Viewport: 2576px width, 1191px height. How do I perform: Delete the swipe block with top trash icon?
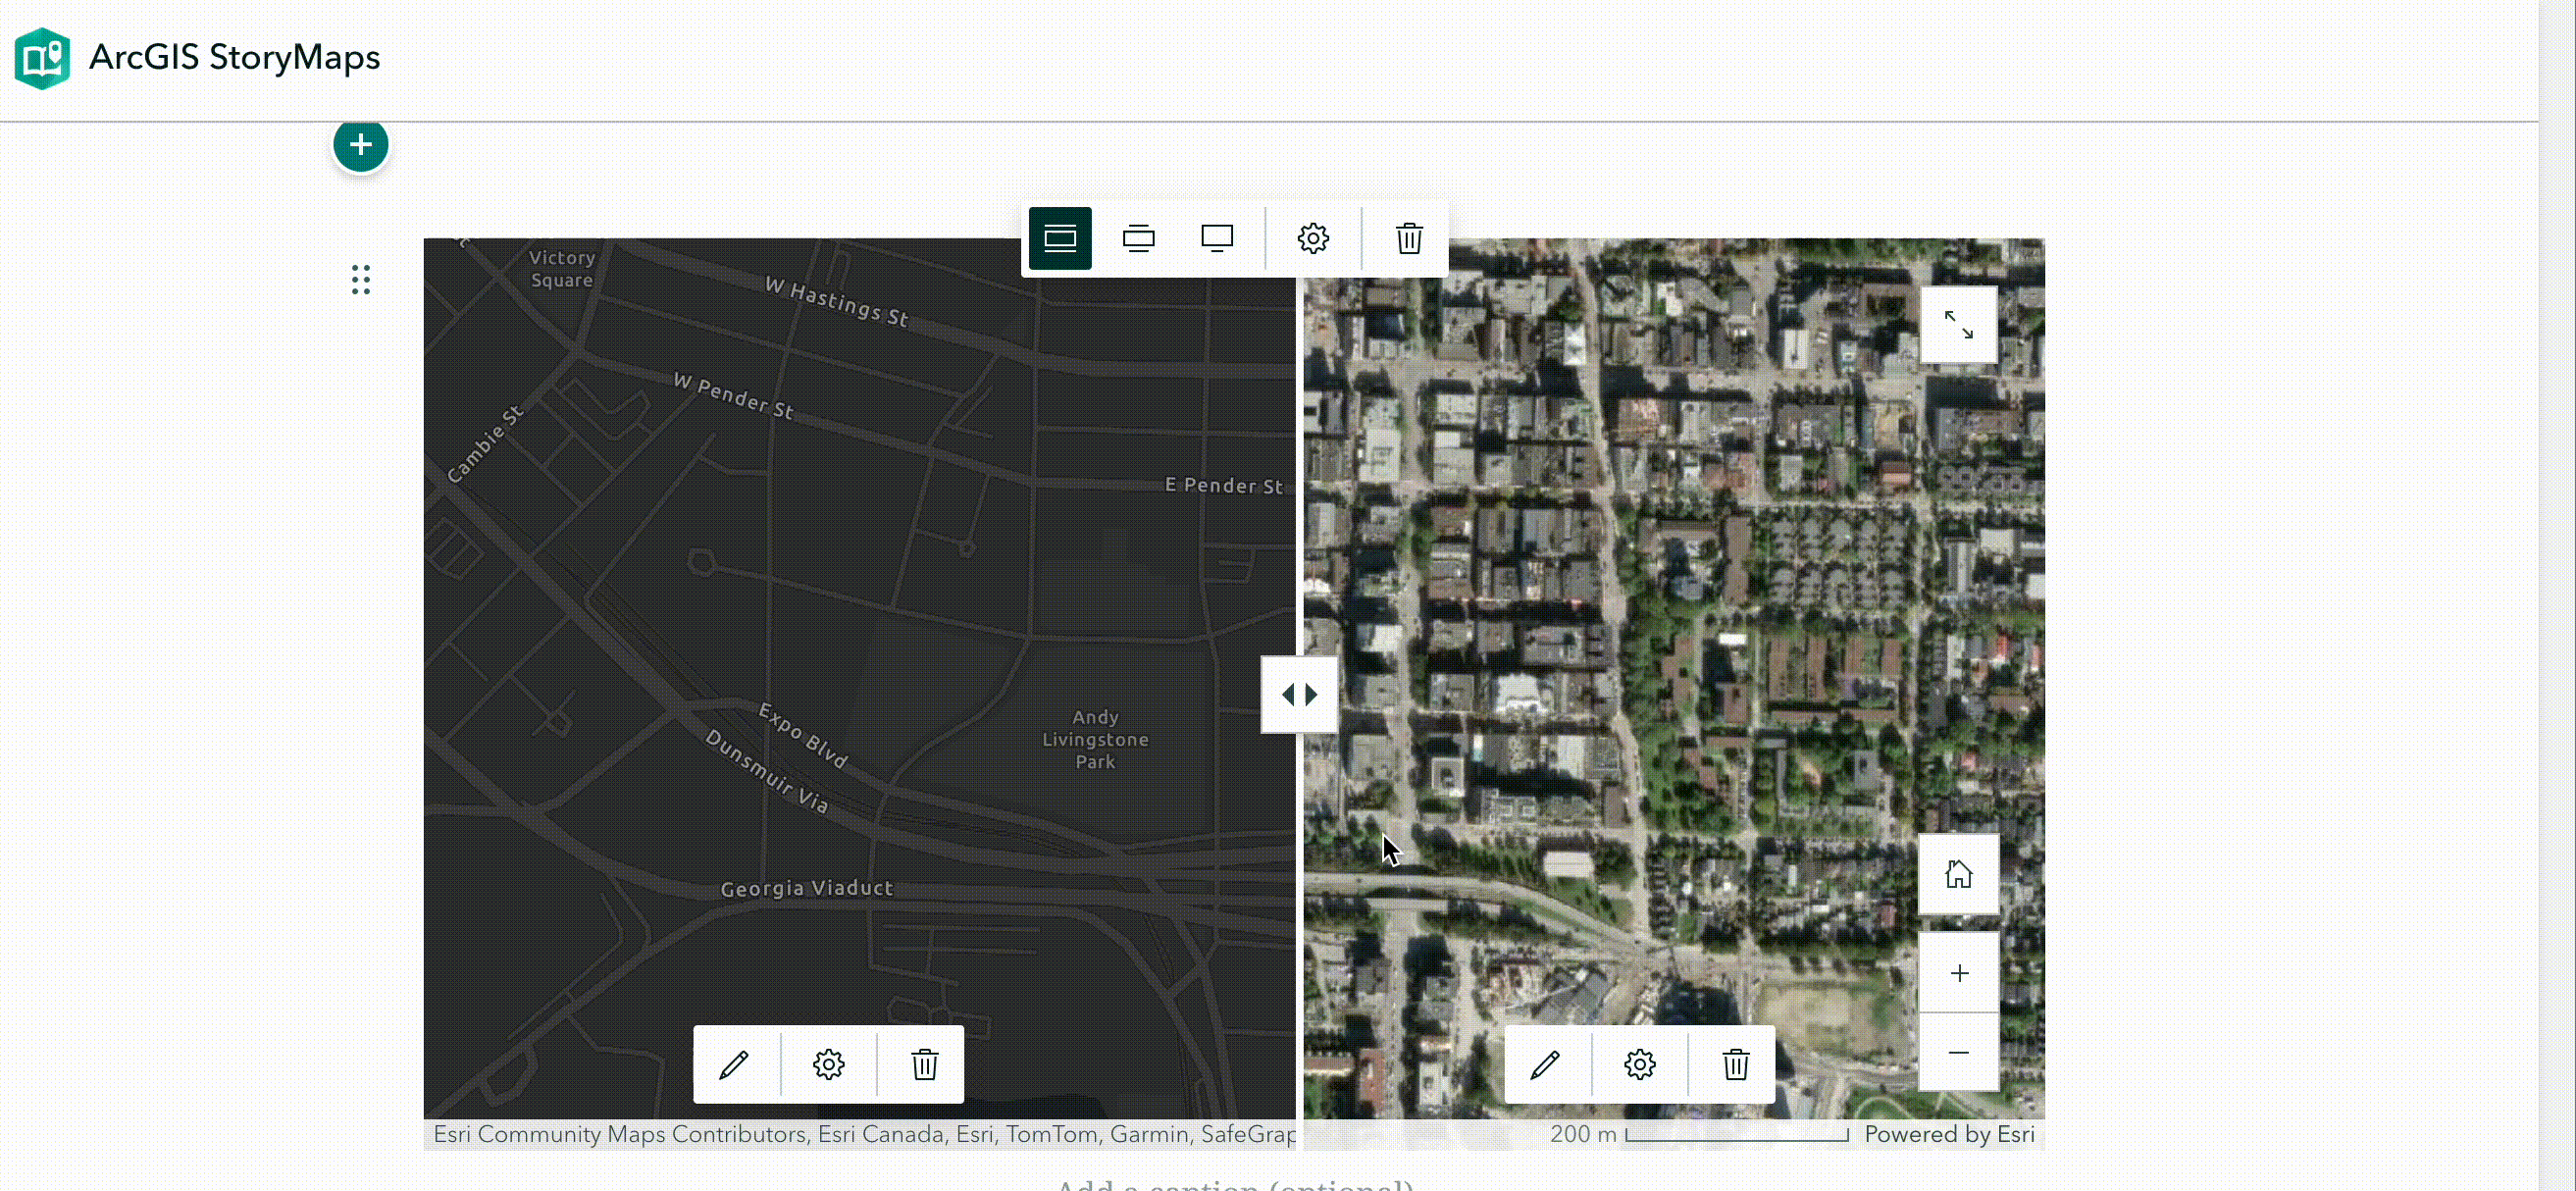[x=1408, y=238]
